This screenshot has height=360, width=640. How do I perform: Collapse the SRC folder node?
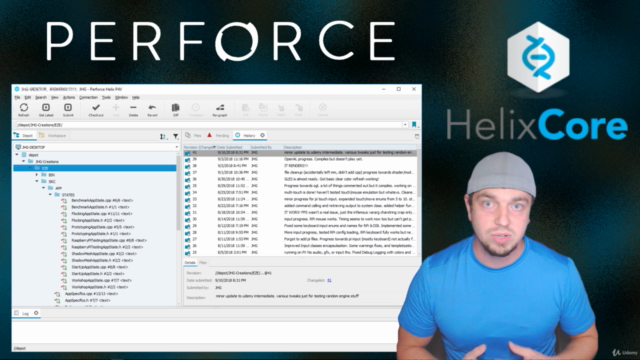pyautogui.click(x=37, y=181)
